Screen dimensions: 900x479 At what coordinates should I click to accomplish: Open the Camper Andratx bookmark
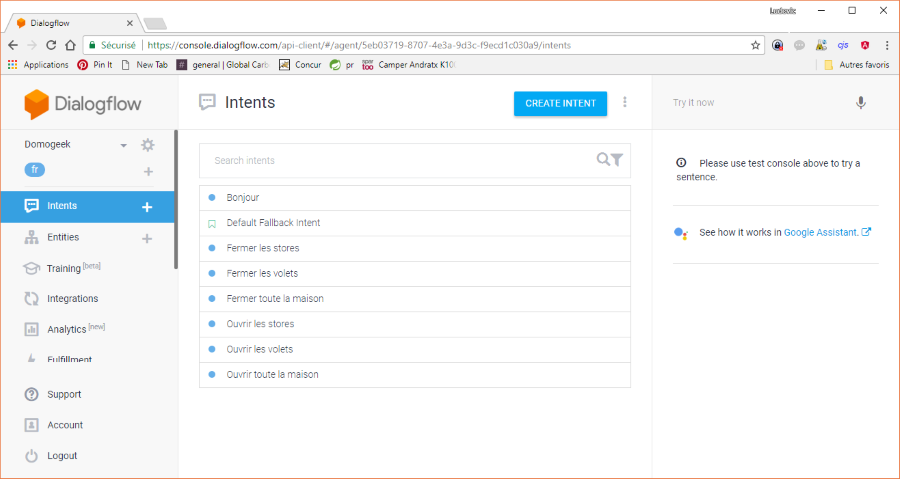[409, 65]
